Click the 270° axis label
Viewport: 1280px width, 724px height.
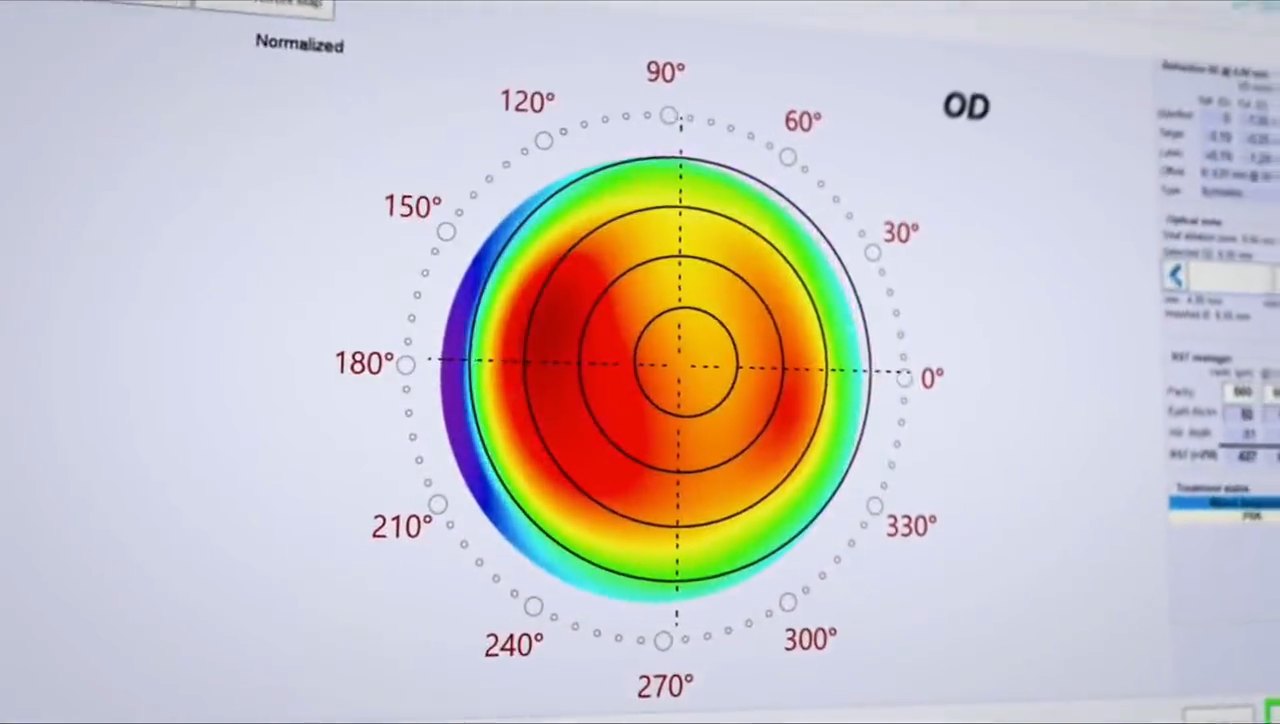tap(665, 686)
